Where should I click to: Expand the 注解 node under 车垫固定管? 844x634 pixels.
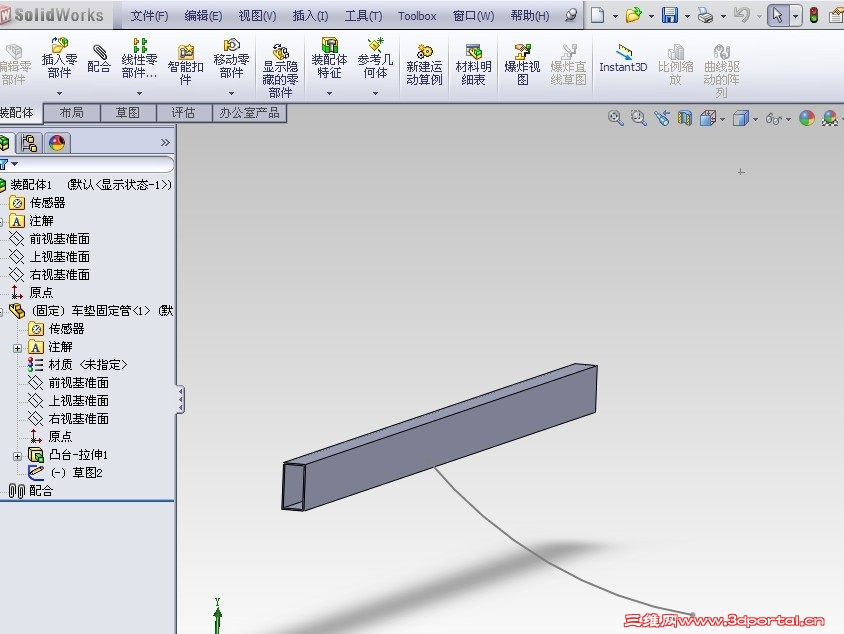17,348
